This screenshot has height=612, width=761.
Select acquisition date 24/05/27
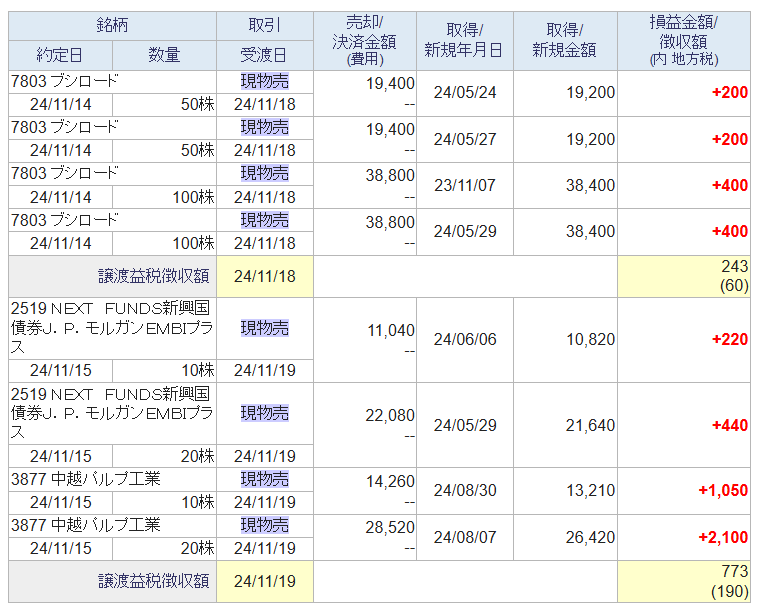(464, 139)
